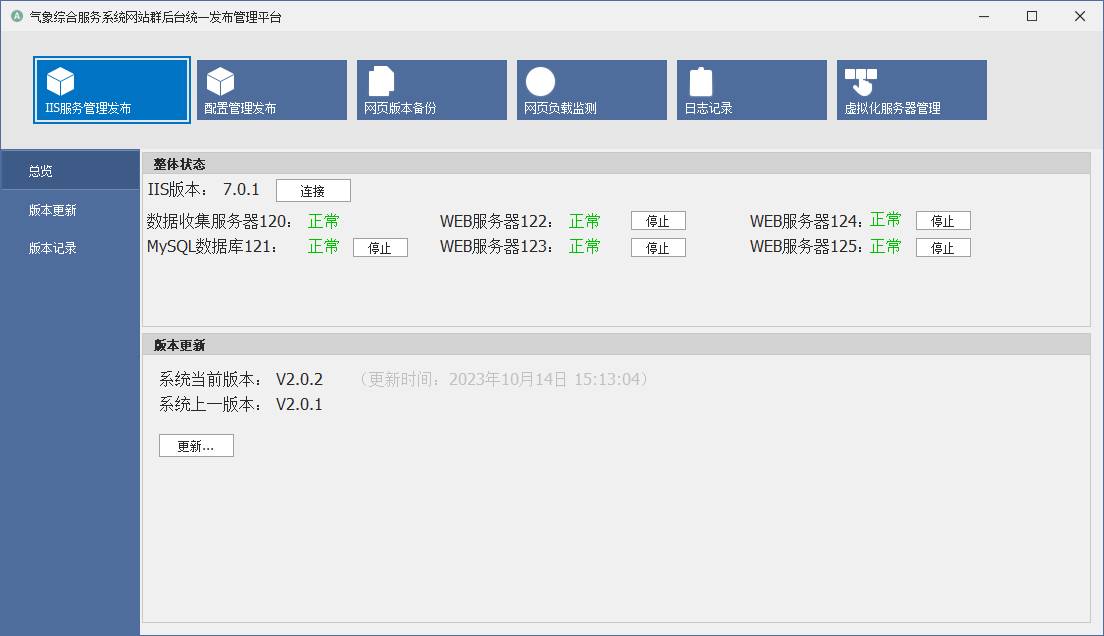Image resolution: width=1104 pixels, height=636 pixels.
Task: Click previous version value V2.0.1
Action: 299,405
